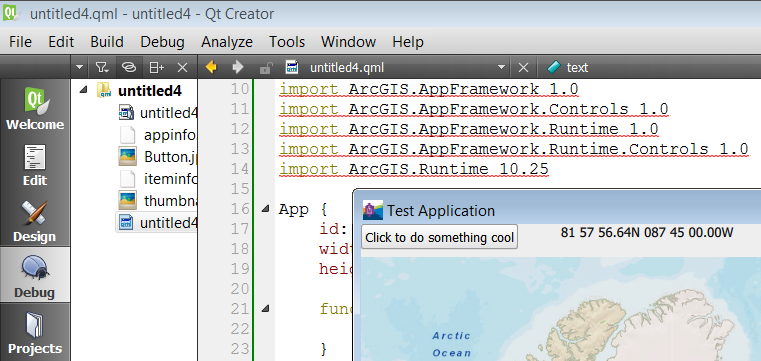Viewport: 761px width, 361px height.
Task: Click the qml file icon in editor toolbar
Action: (x=292, y=67)
